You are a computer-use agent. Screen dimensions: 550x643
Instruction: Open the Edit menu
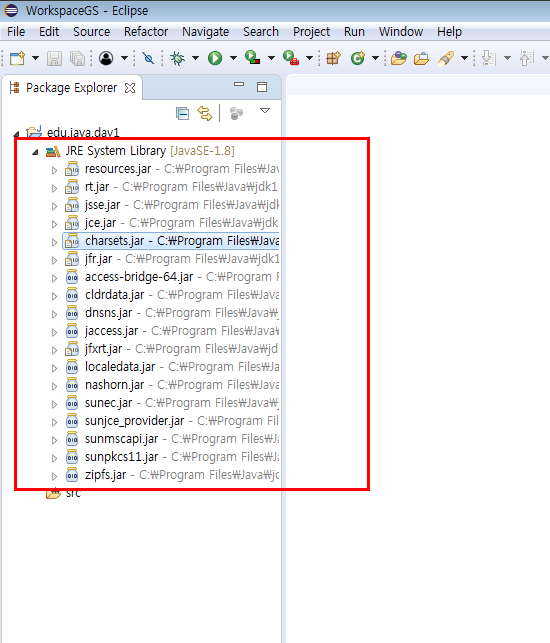click(x=49, y=32)
